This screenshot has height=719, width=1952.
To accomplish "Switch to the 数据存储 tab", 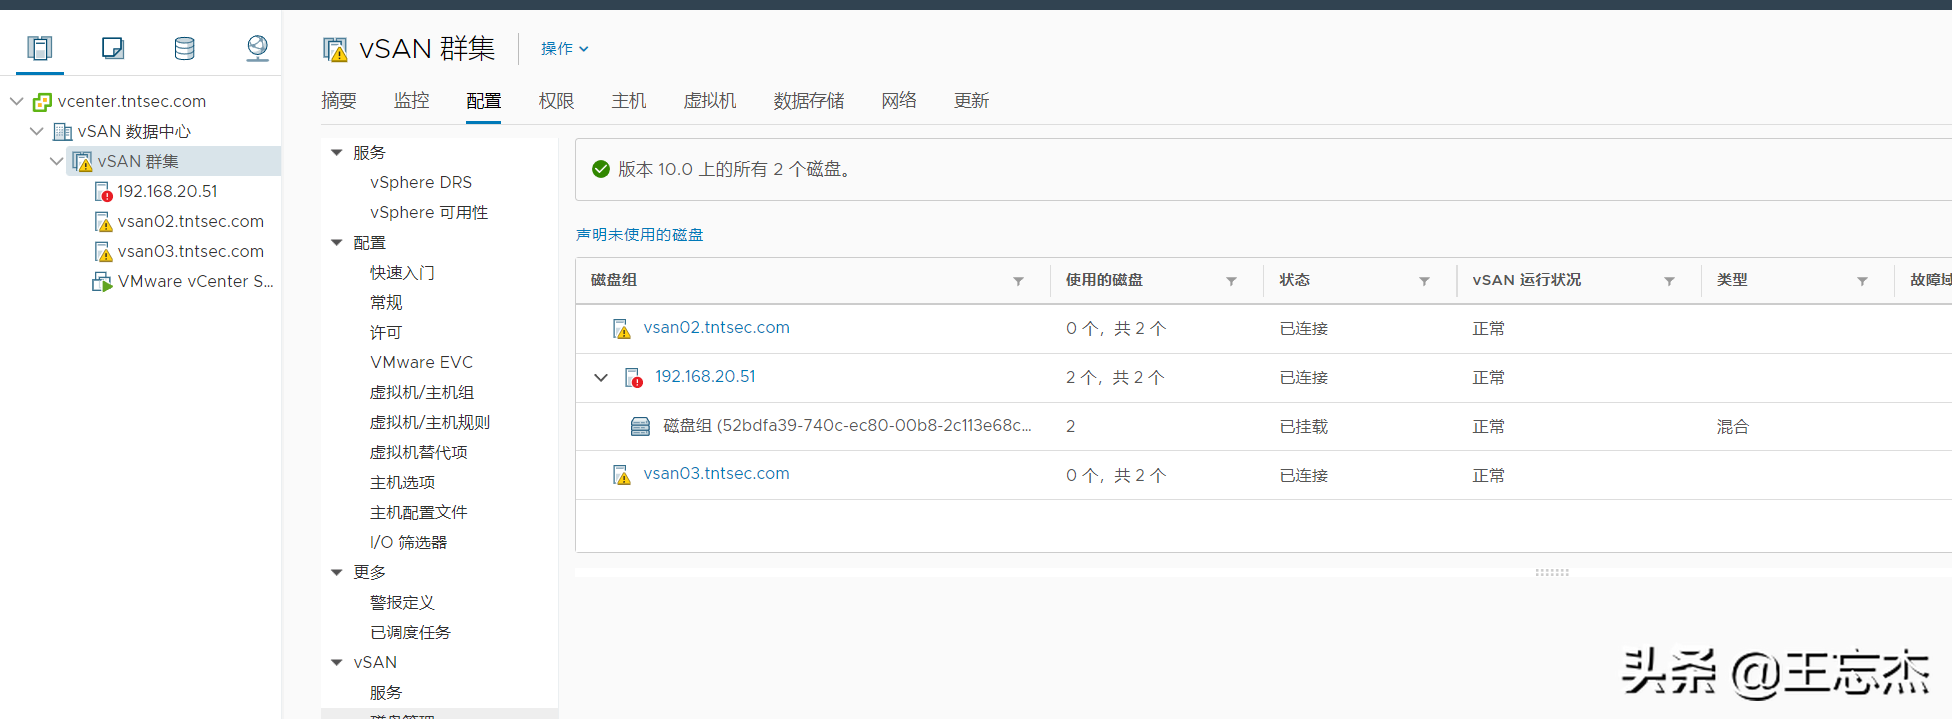I will tap(809, 100).
